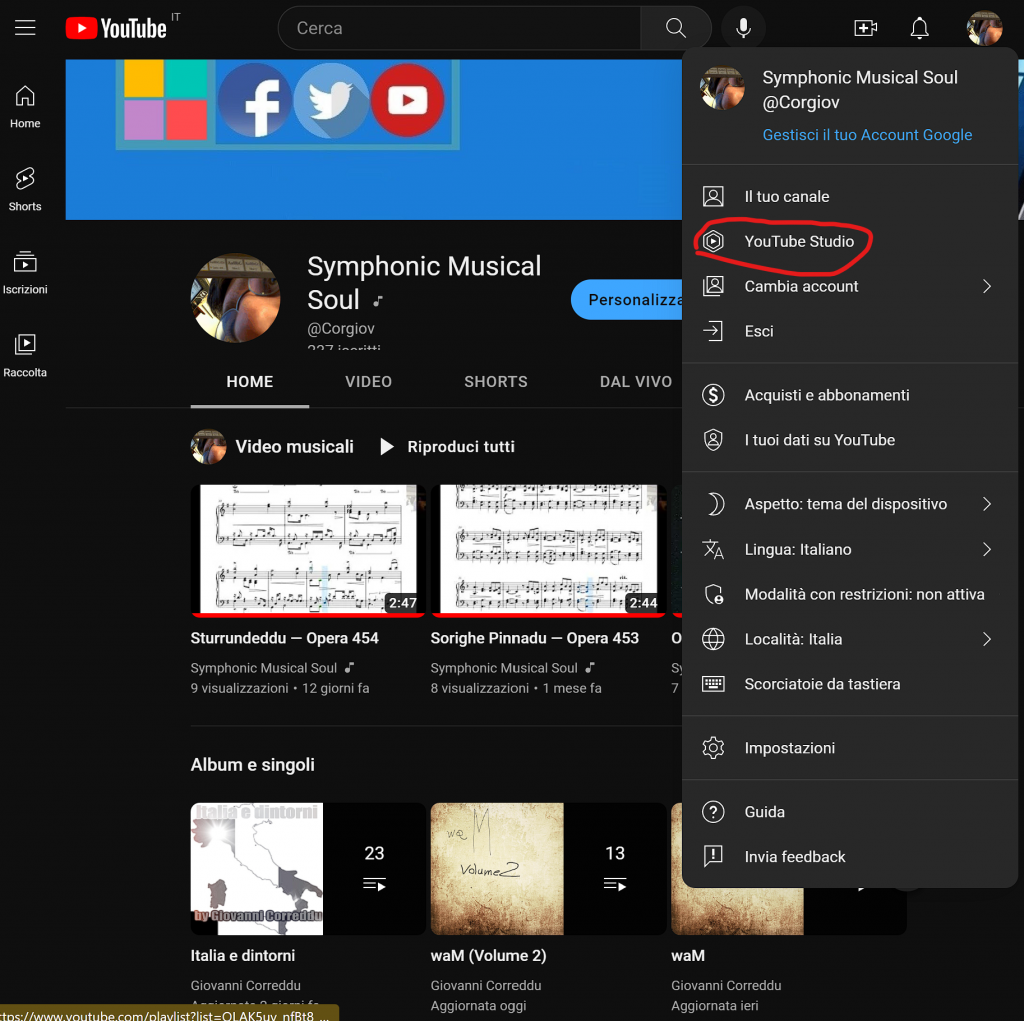Click Riproduci tutti

[x=447, y=447]
